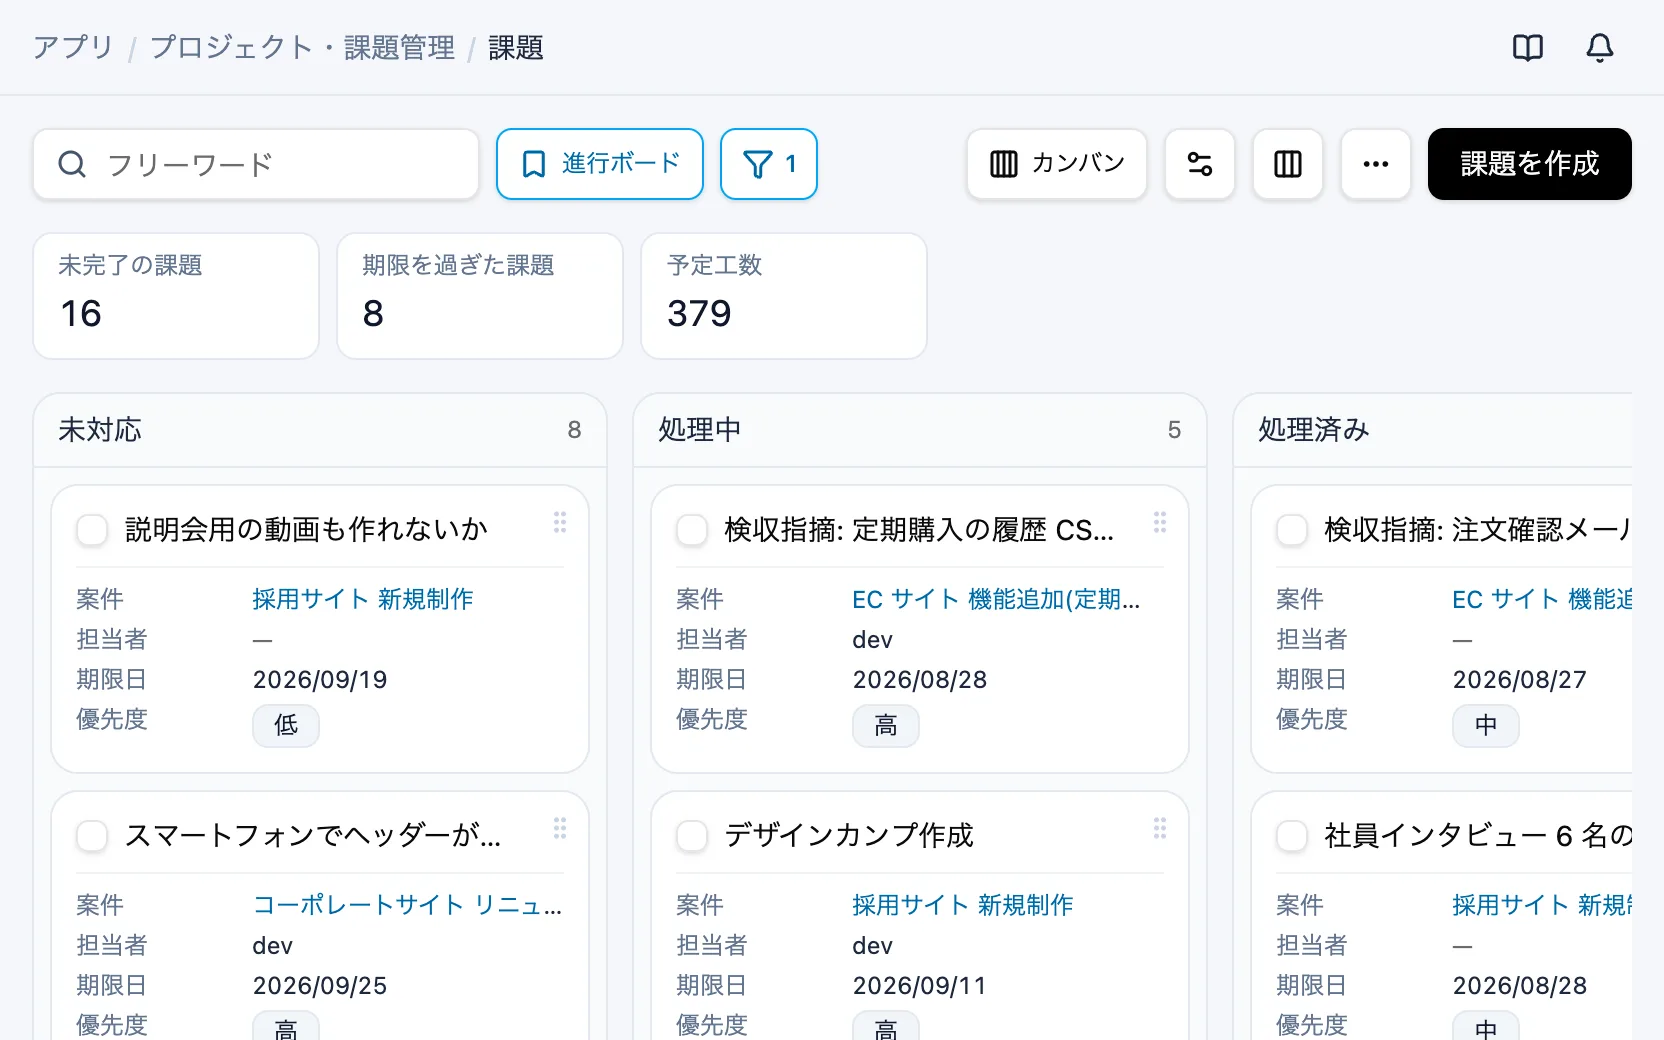Open the three-dot more options menu

click(x=1375, y=164)
